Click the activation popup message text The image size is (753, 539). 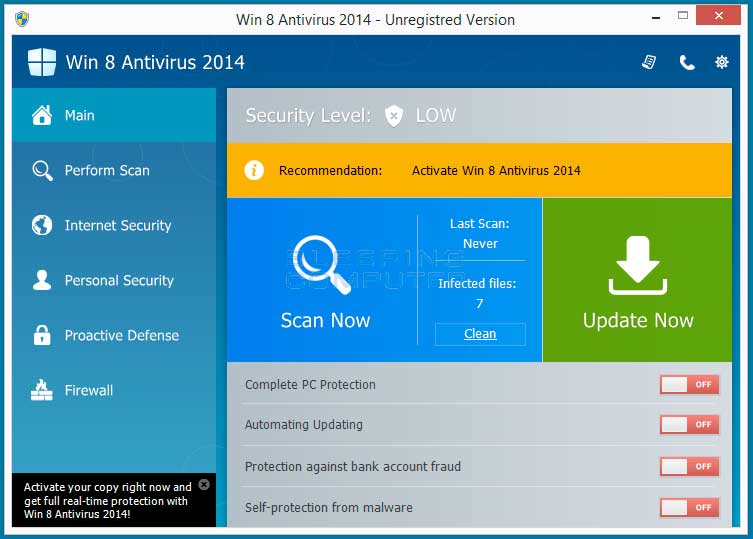pos(108,501)
